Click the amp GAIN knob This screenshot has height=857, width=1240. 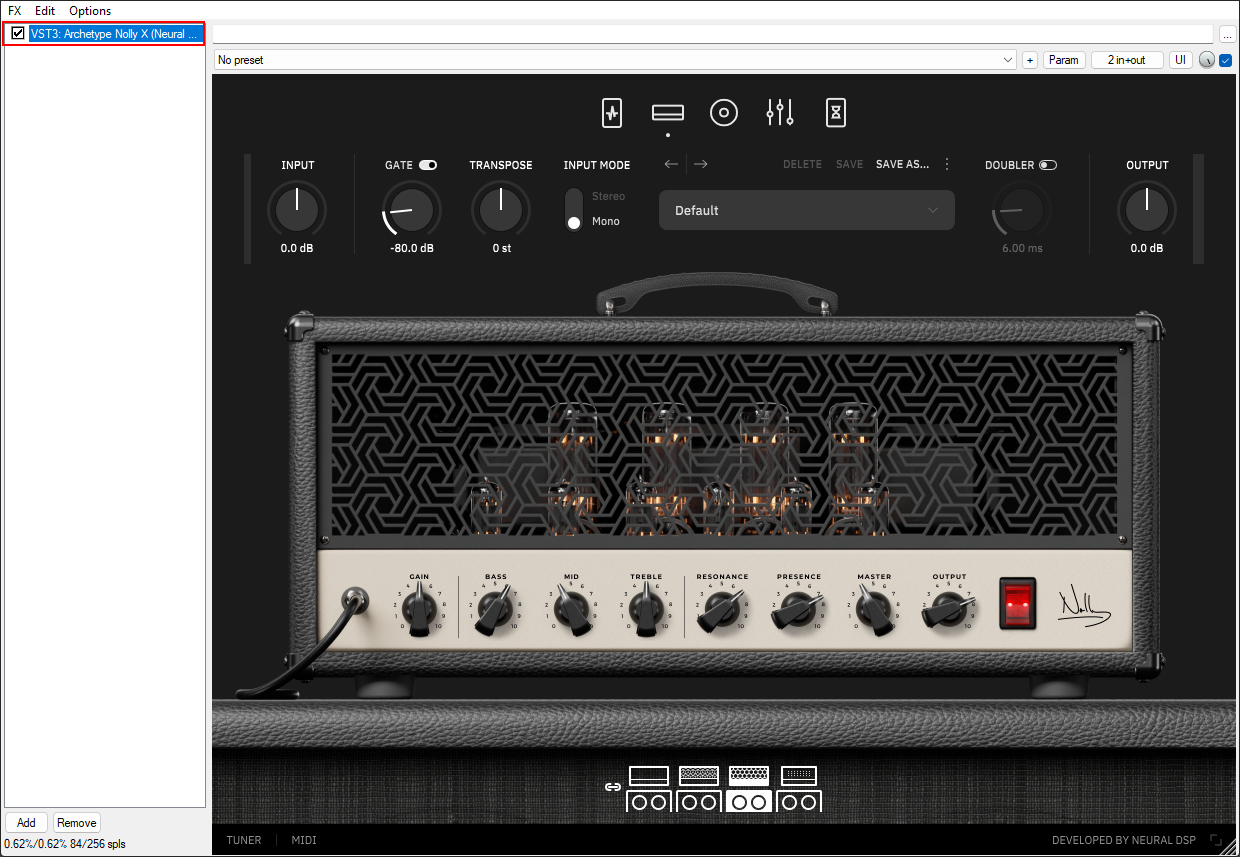[x=419, y=608]
